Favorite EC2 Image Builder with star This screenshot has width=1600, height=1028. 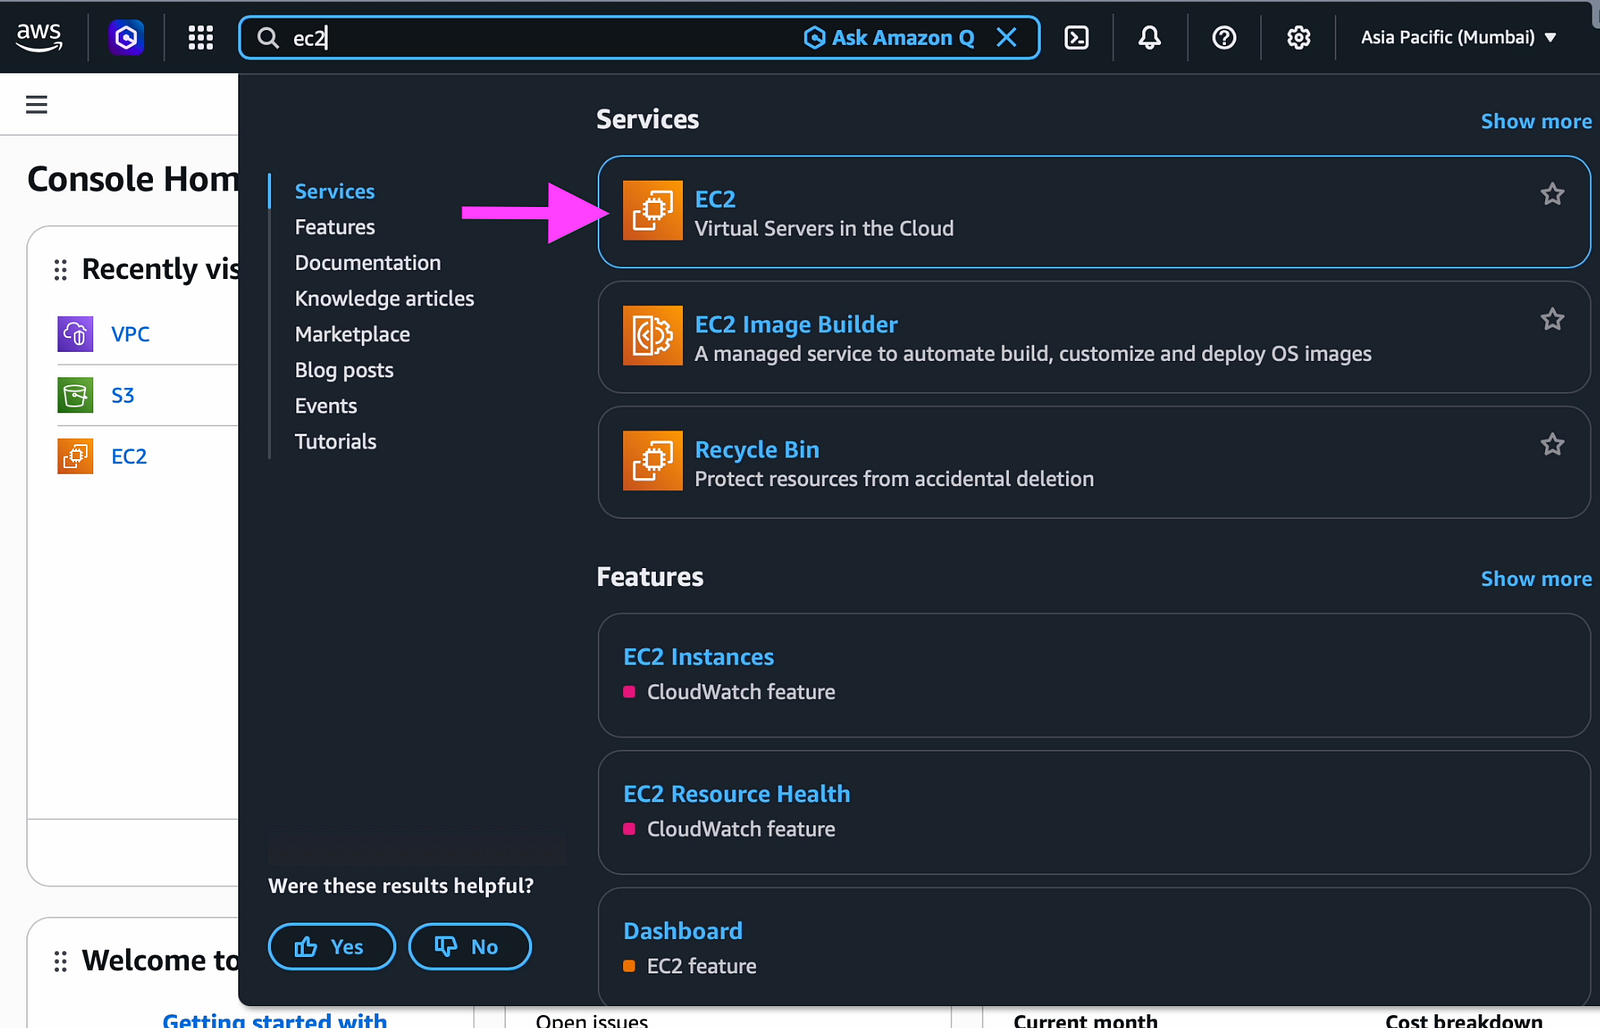tap(1552, 319)
